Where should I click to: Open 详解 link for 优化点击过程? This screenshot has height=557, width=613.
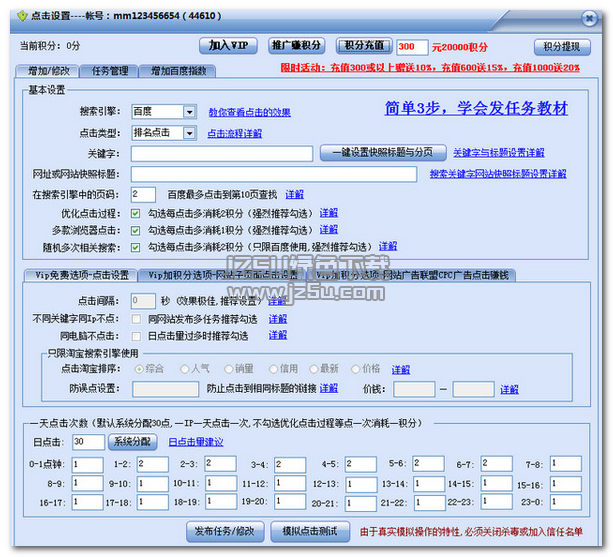(x=328, y=213)
